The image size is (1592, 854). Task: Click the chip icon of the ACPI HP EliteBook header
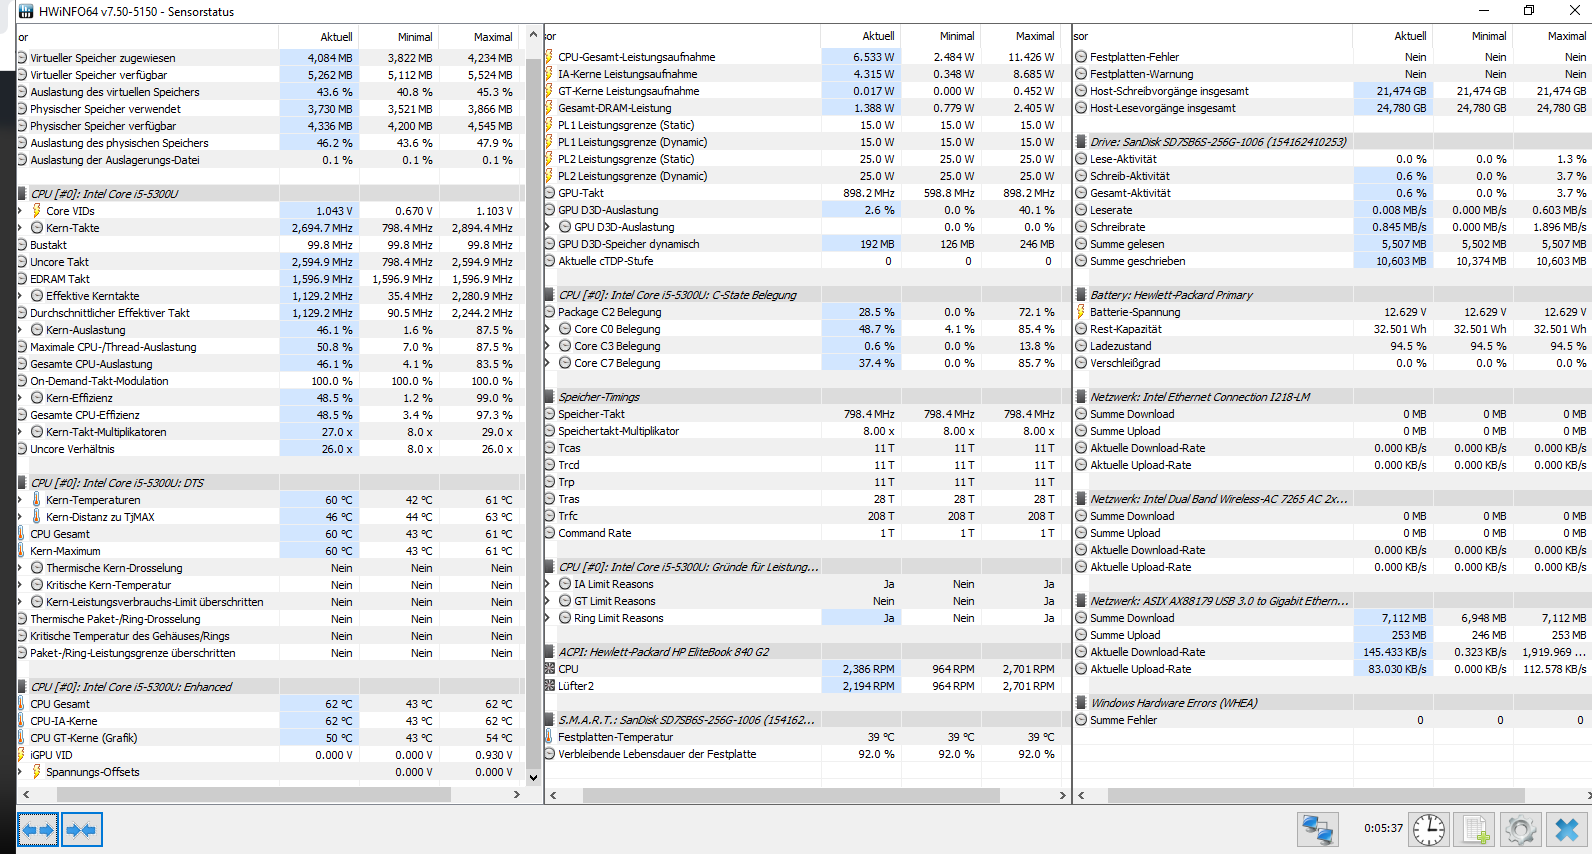pos(549,652)
